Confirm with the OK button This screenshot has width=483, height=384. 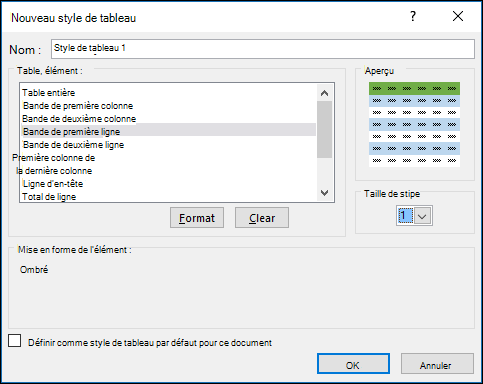[x=353, y=364]
